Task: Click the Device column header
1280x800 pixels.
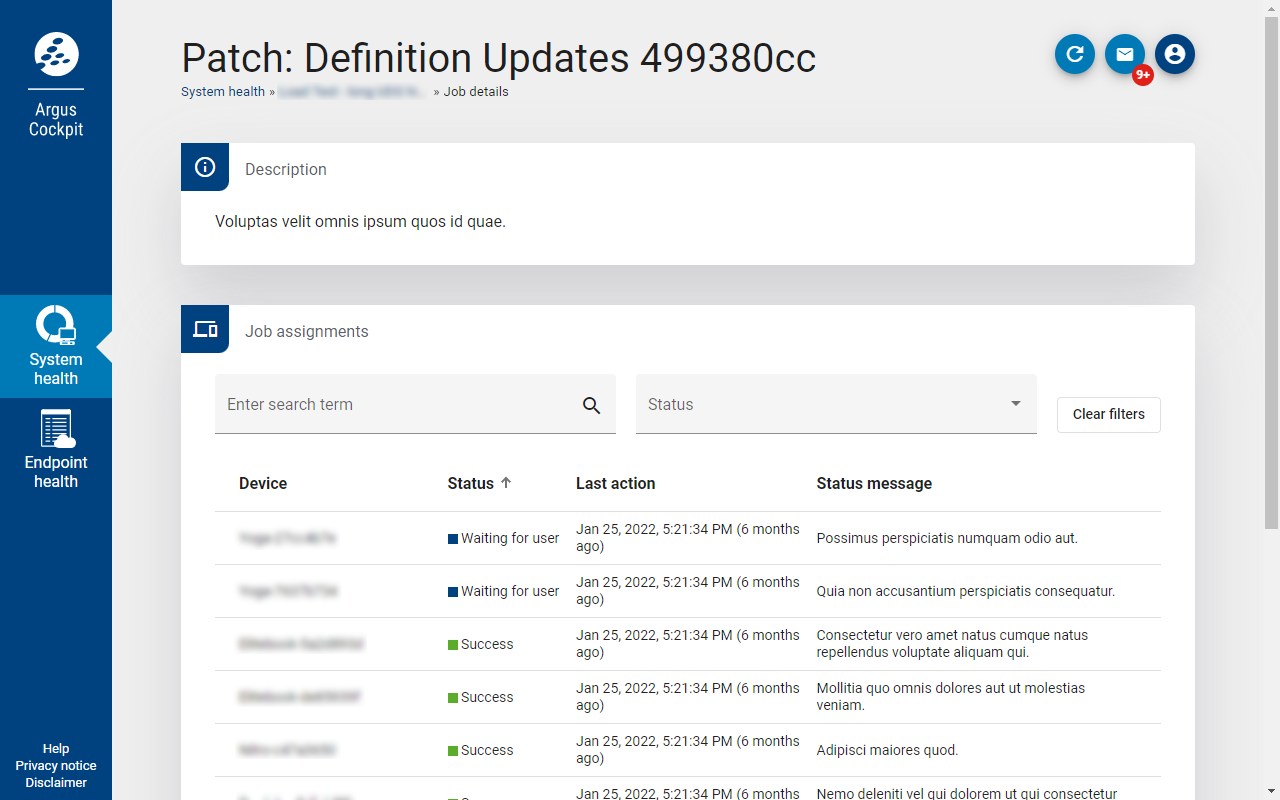Action: pos(263,484)
